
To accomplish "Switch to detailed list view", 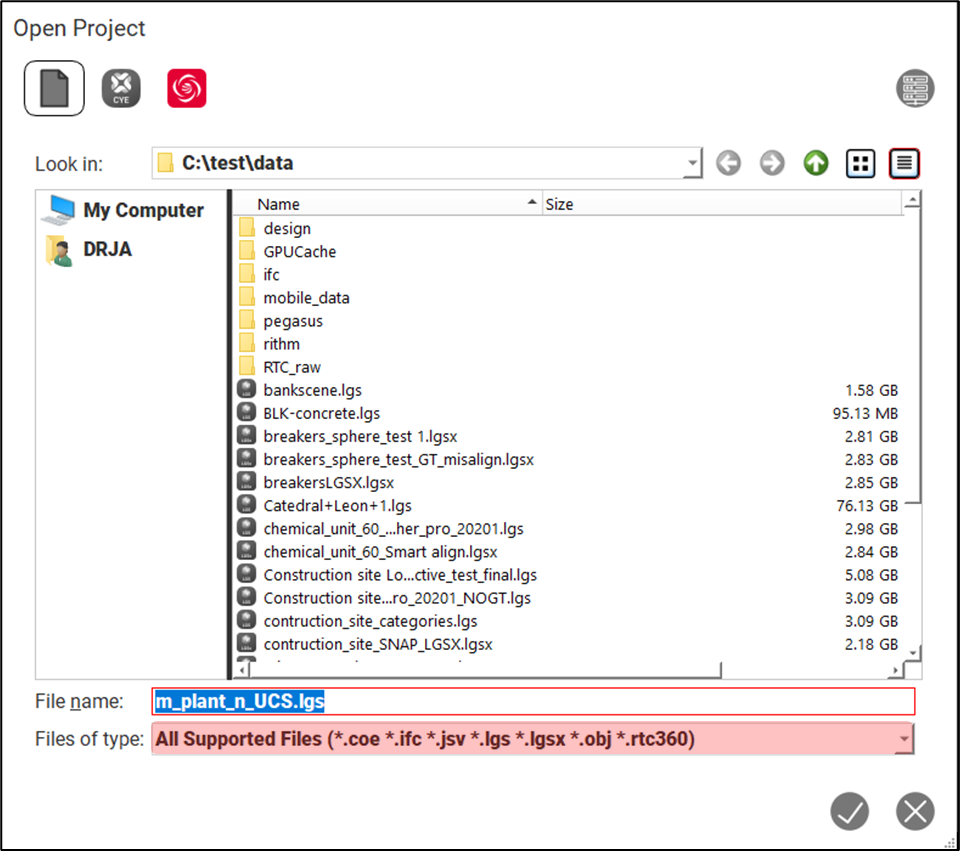I will pos(904,163).
